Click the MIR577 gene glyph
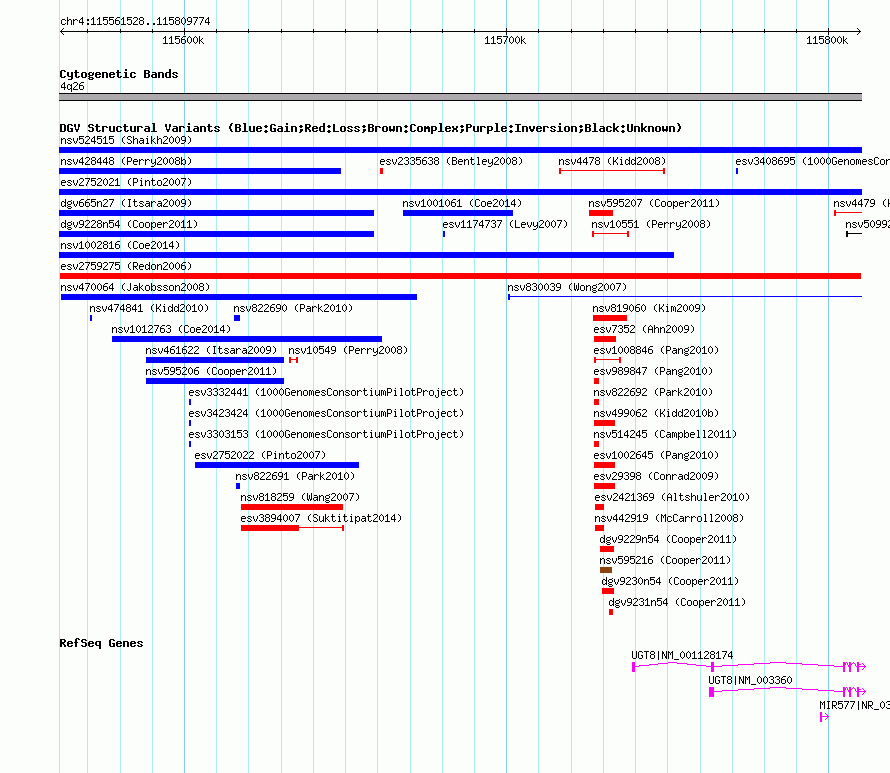 pos(824,717)
